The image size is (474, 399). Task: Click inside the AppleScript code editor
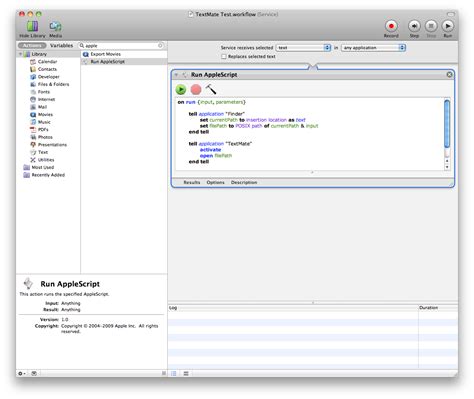[x=310, y=134]
